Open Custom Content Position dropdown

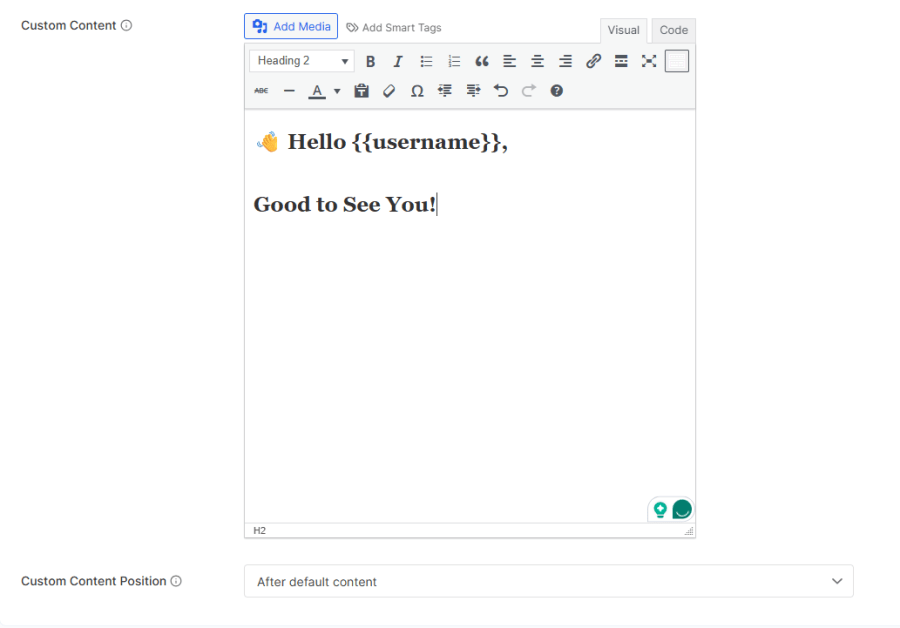point(548,581)
